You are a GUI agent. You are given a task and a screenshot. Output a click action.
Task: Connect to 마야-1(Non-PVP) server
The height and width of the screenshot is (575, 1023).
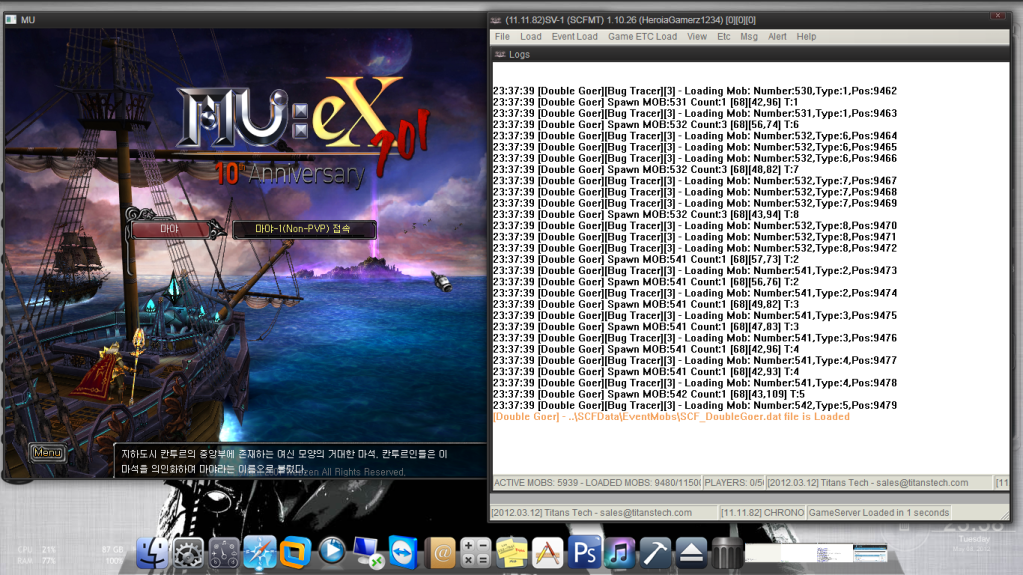304,230
